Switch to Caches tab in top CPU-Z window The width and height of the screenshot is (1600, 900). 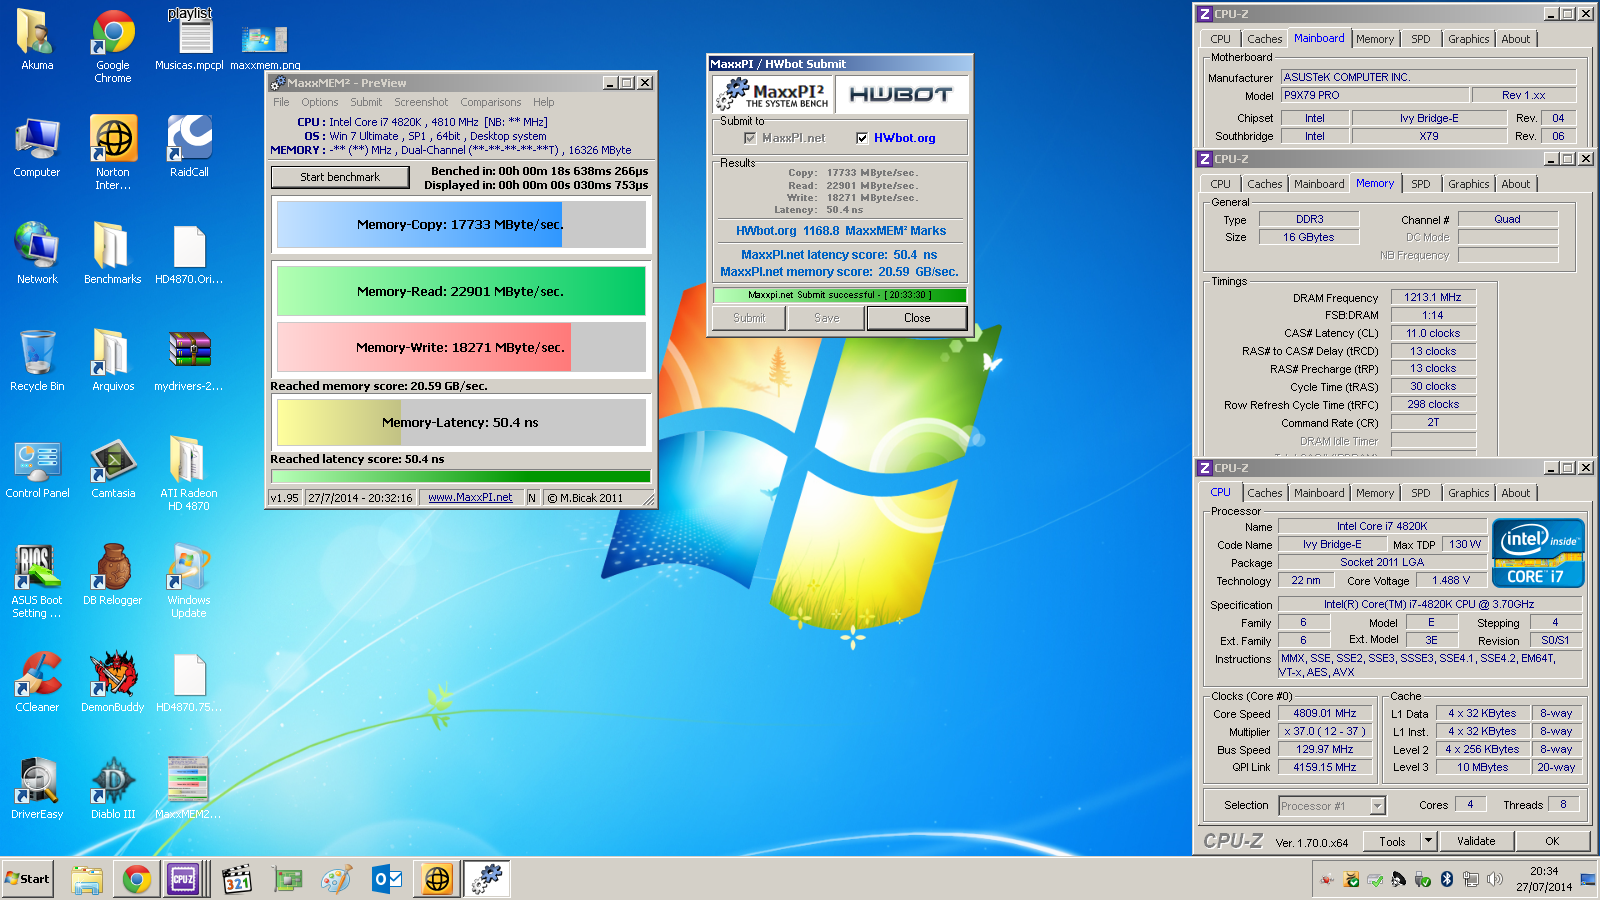coord(1264,39)
